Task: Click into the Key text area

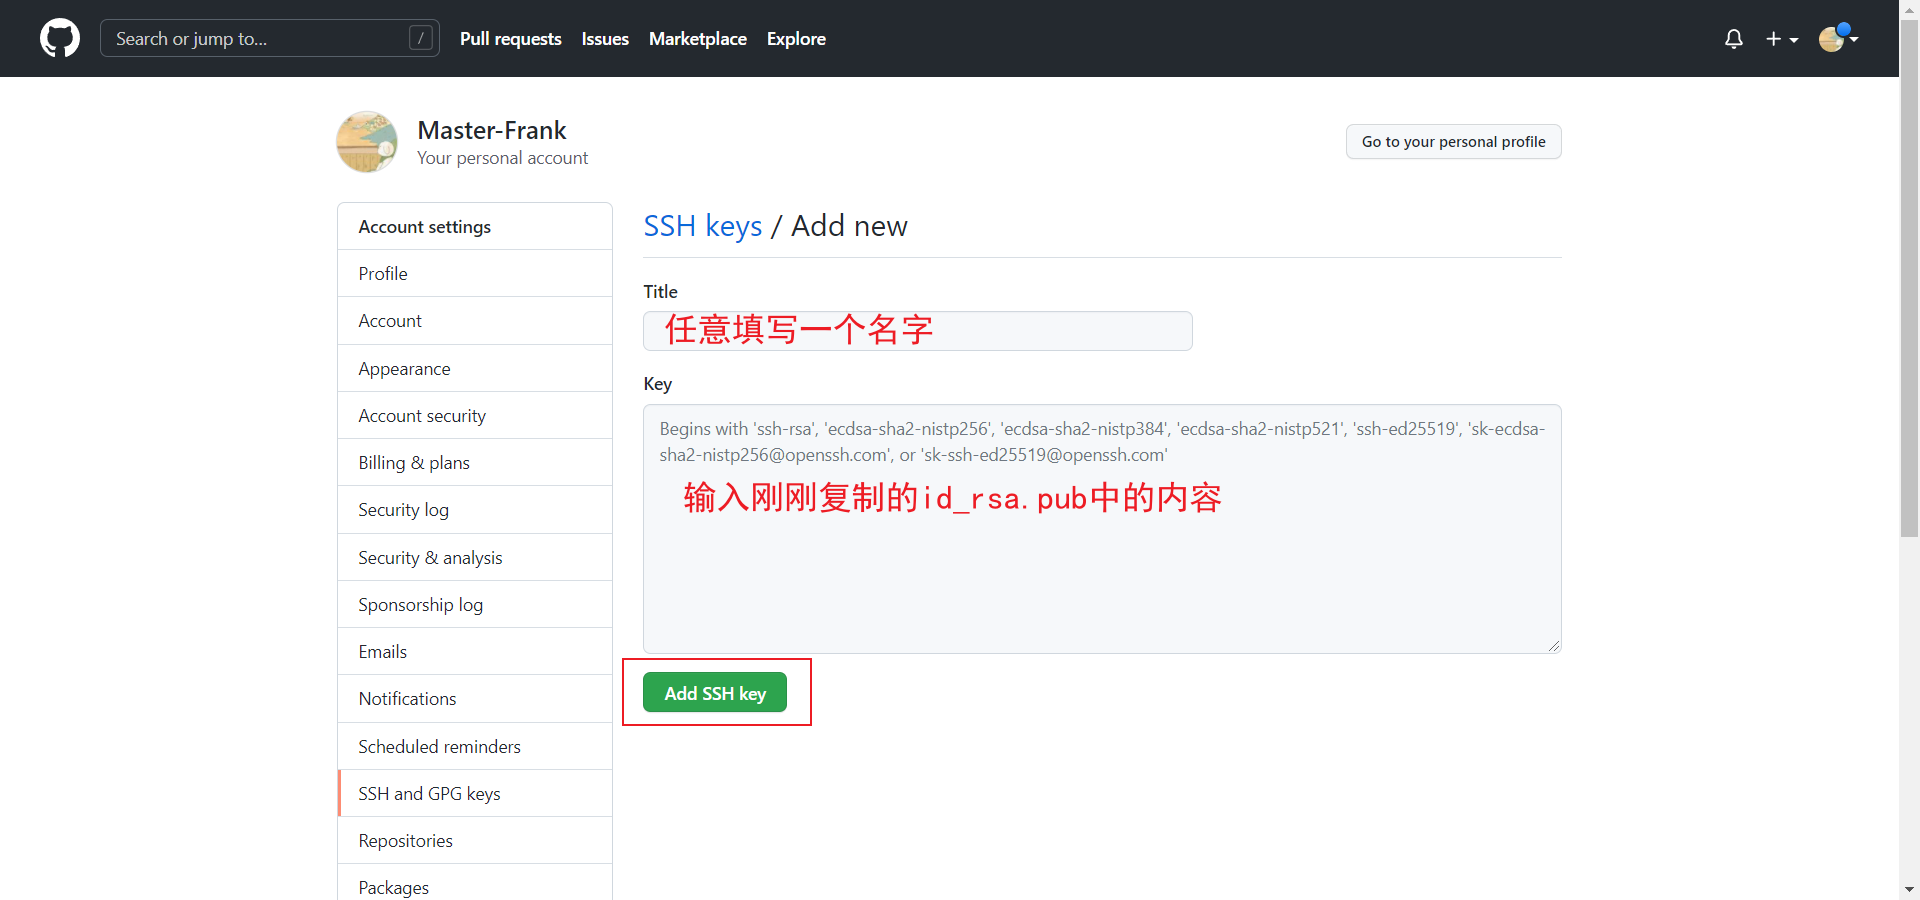Action: (1102, 529)
